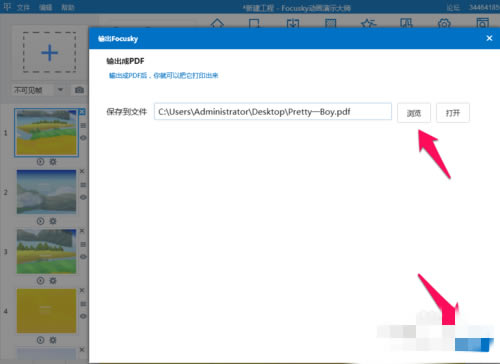Expand the frame type dropdown arrow

[60, 90]
